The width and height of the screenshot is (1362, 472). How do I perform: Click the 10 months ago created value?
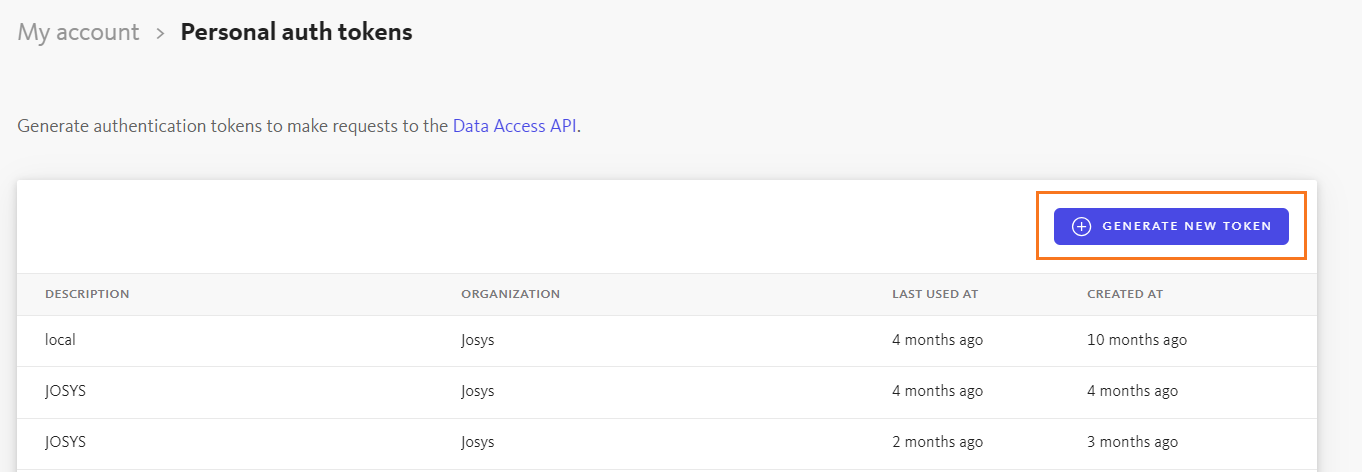coord(1137,340)
